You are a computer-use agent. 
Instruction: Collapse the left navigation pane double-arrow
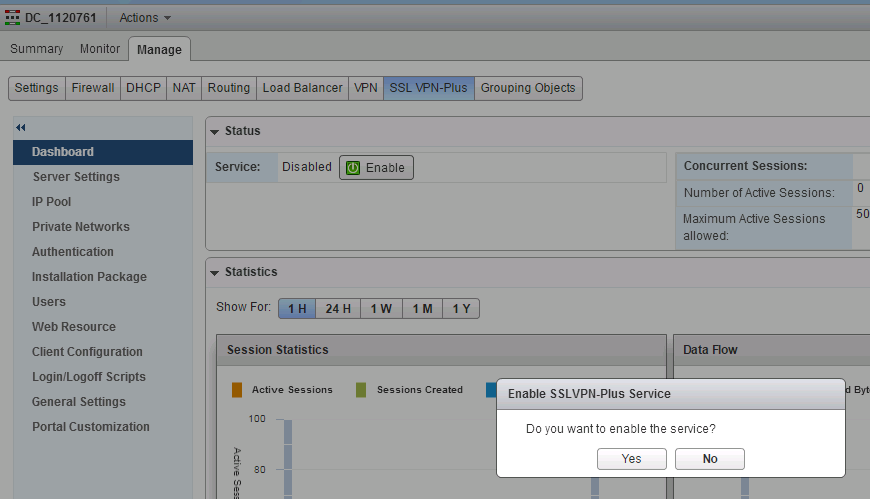21,128
